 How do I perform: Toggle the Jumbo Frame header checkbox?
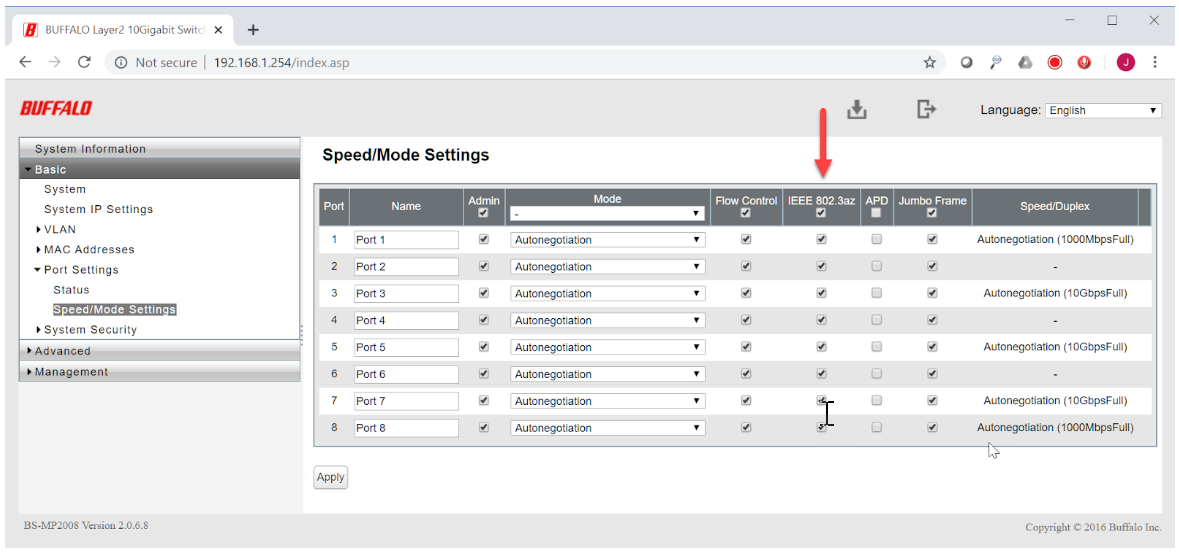(932, 213)
